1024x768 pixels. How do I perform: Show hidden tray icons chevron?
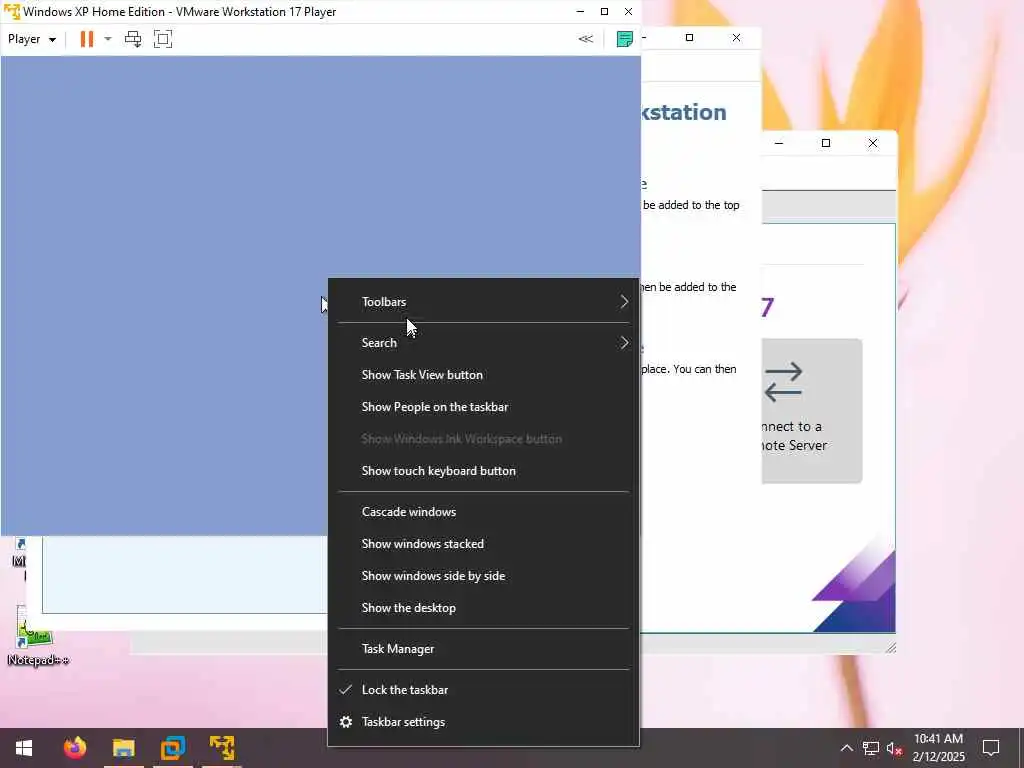click(x=846, y=748)
